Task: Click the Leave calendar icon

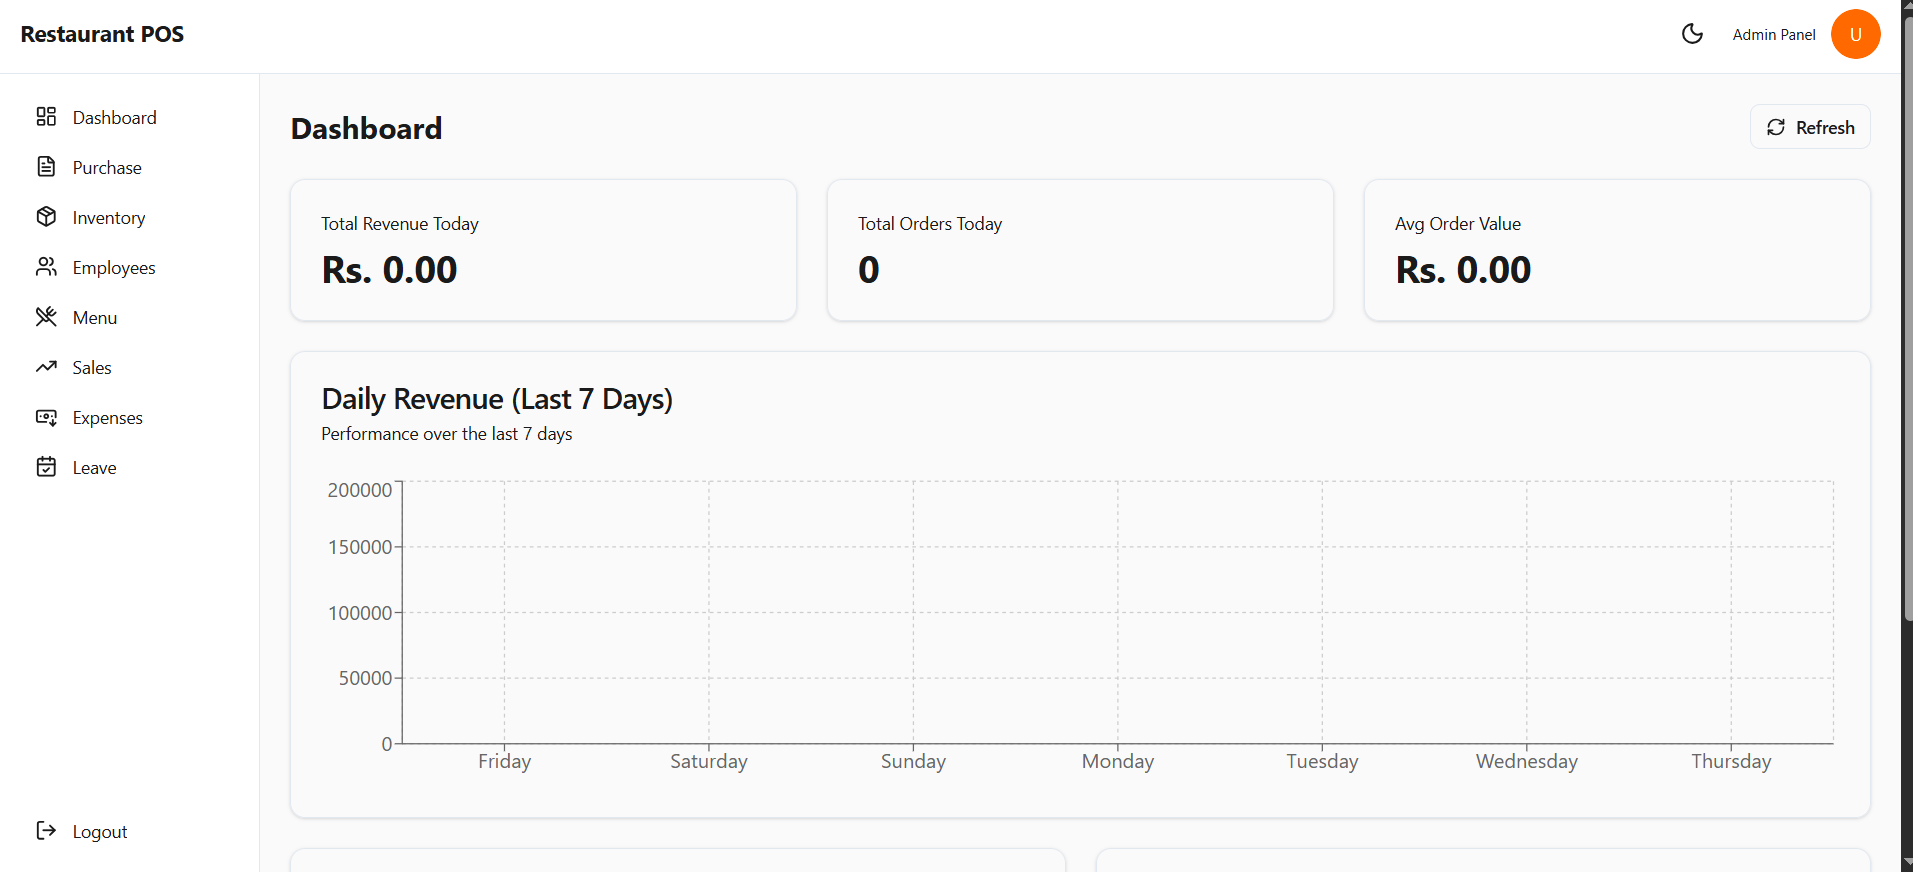Action: coord(46,467)
